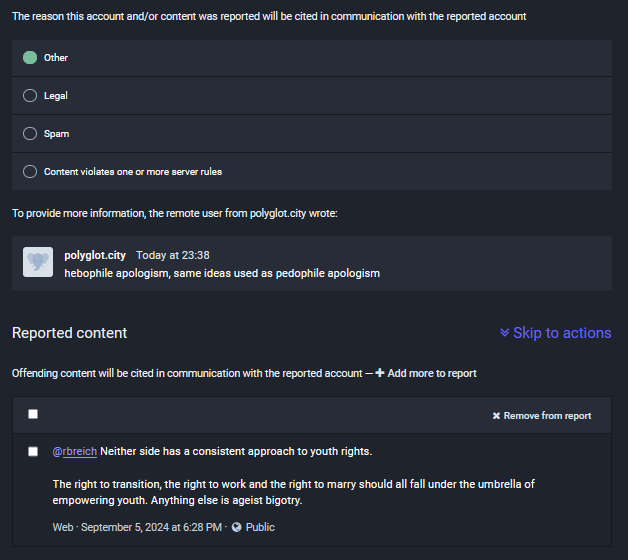
Task: Open the September 5, 2024 post timestamp
Action: point(151,527)
